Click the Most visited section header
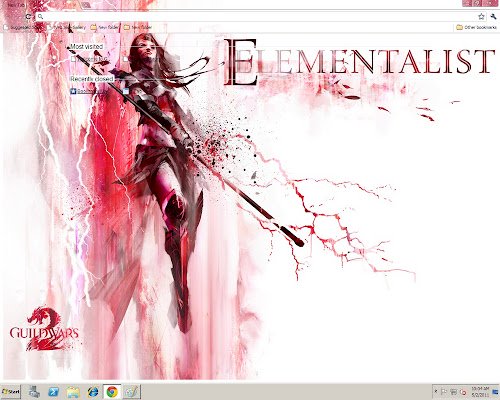 pos(87,47)
